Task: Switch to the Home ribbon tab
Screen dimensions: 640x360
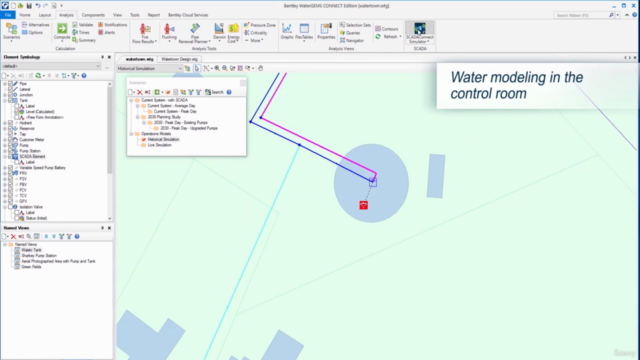Action: pos(25,15)
